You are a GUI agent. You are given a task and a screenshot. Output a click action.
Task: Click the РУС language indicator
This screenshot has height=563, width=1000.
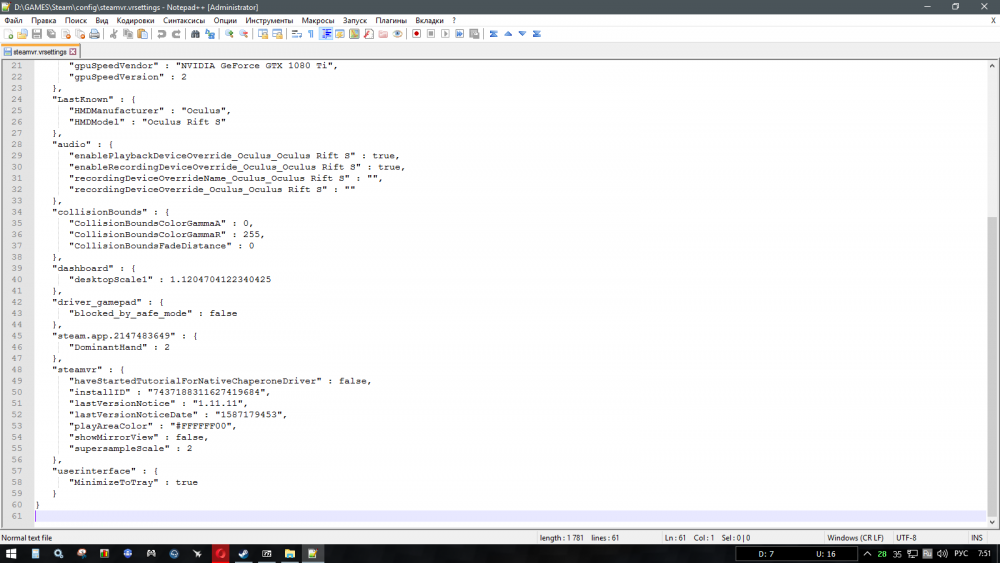[x=960, y=553]
